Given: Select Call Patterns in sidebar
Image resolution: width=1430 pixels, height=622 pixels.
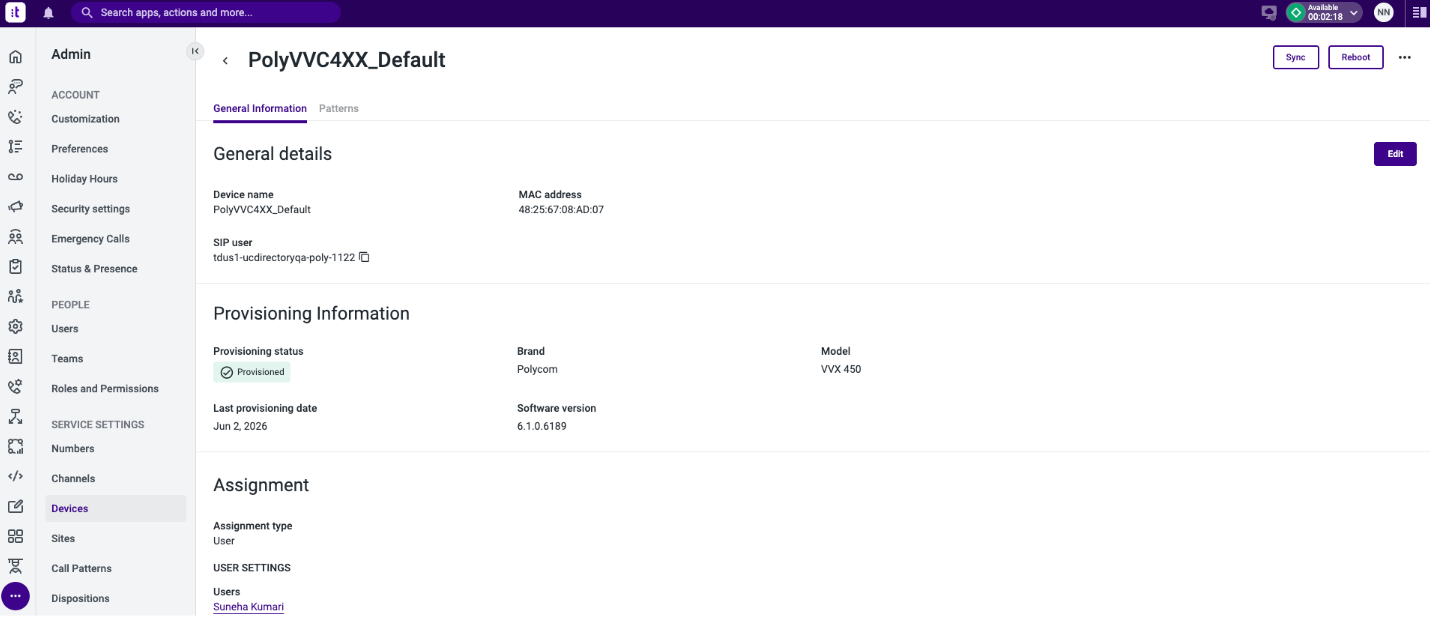Looking at the screenshot, I should point(82,568).
